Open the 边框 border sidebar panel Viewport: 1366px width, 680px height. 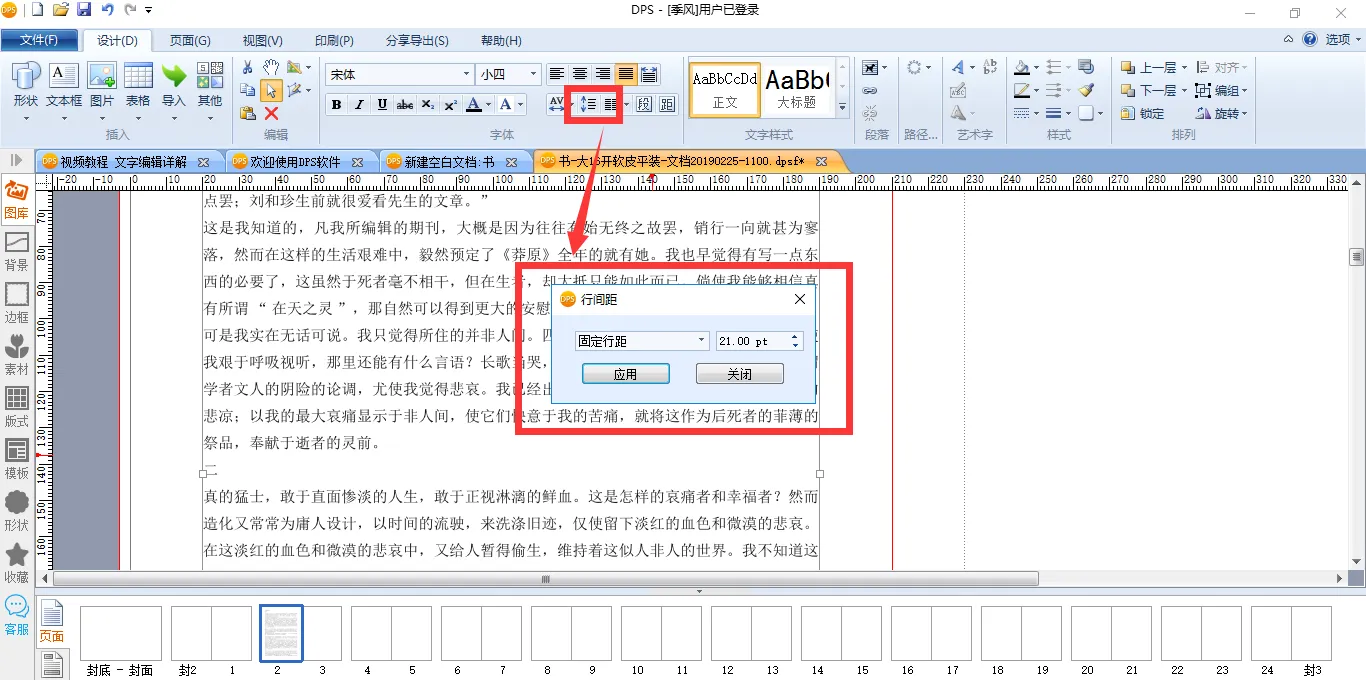pyautogui.click(x=17, y=304)
